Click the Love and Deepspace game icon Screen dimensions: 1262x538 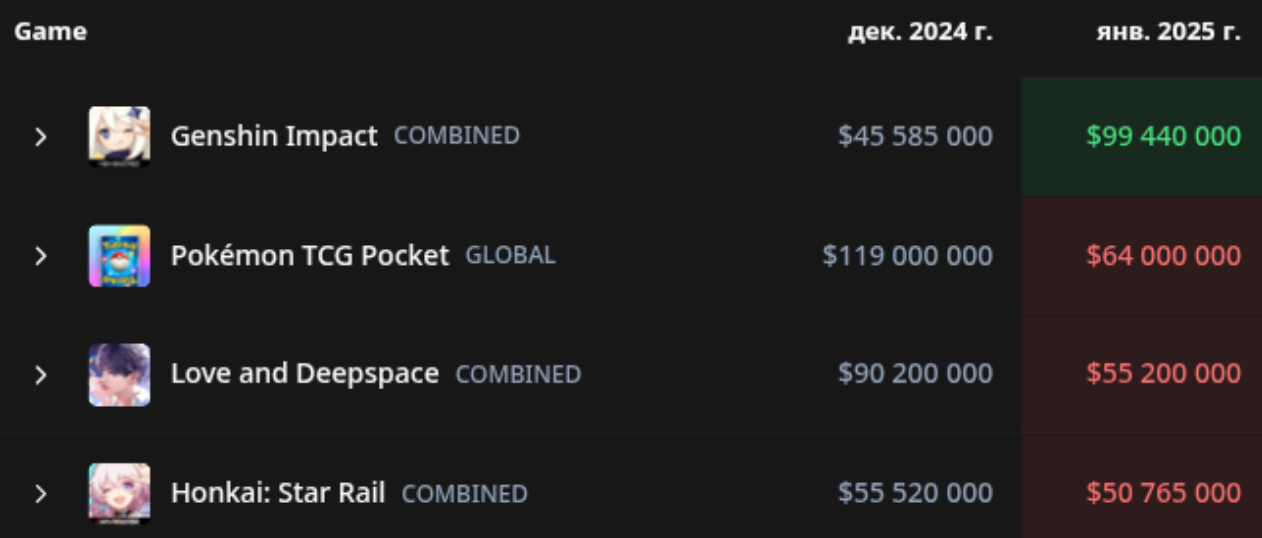click(119, 374)
